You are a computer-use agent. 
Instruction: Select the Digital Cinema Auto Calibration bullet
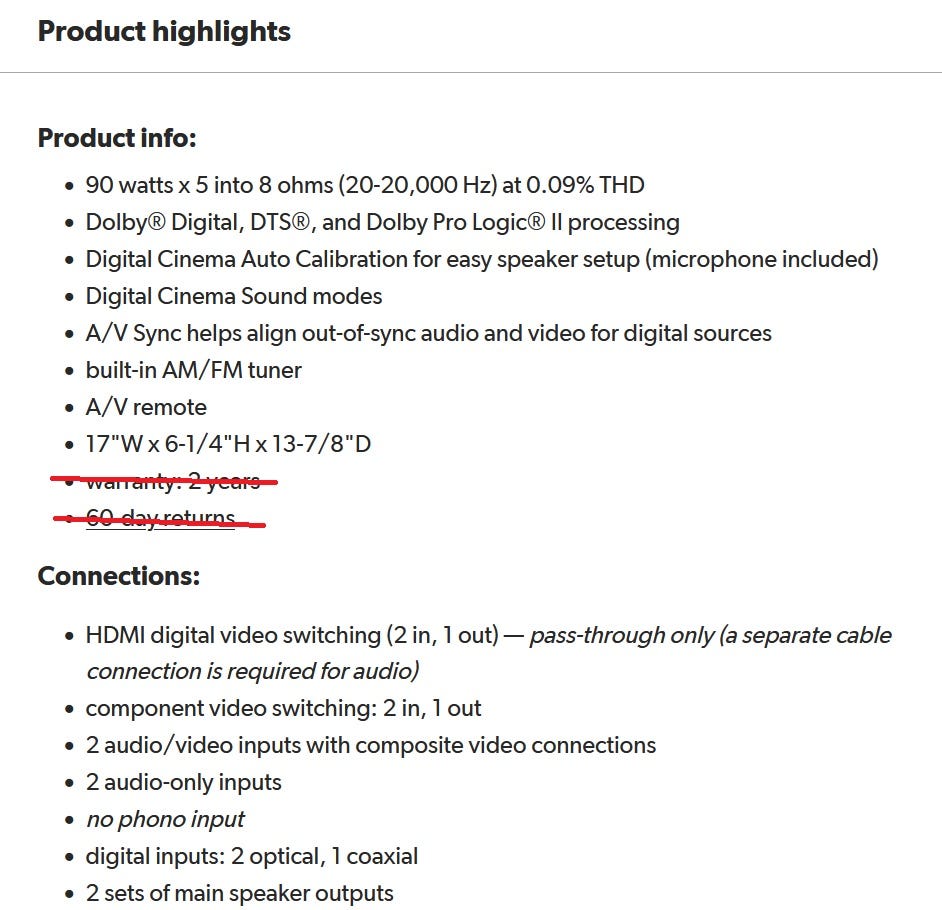tap(481, 259)
